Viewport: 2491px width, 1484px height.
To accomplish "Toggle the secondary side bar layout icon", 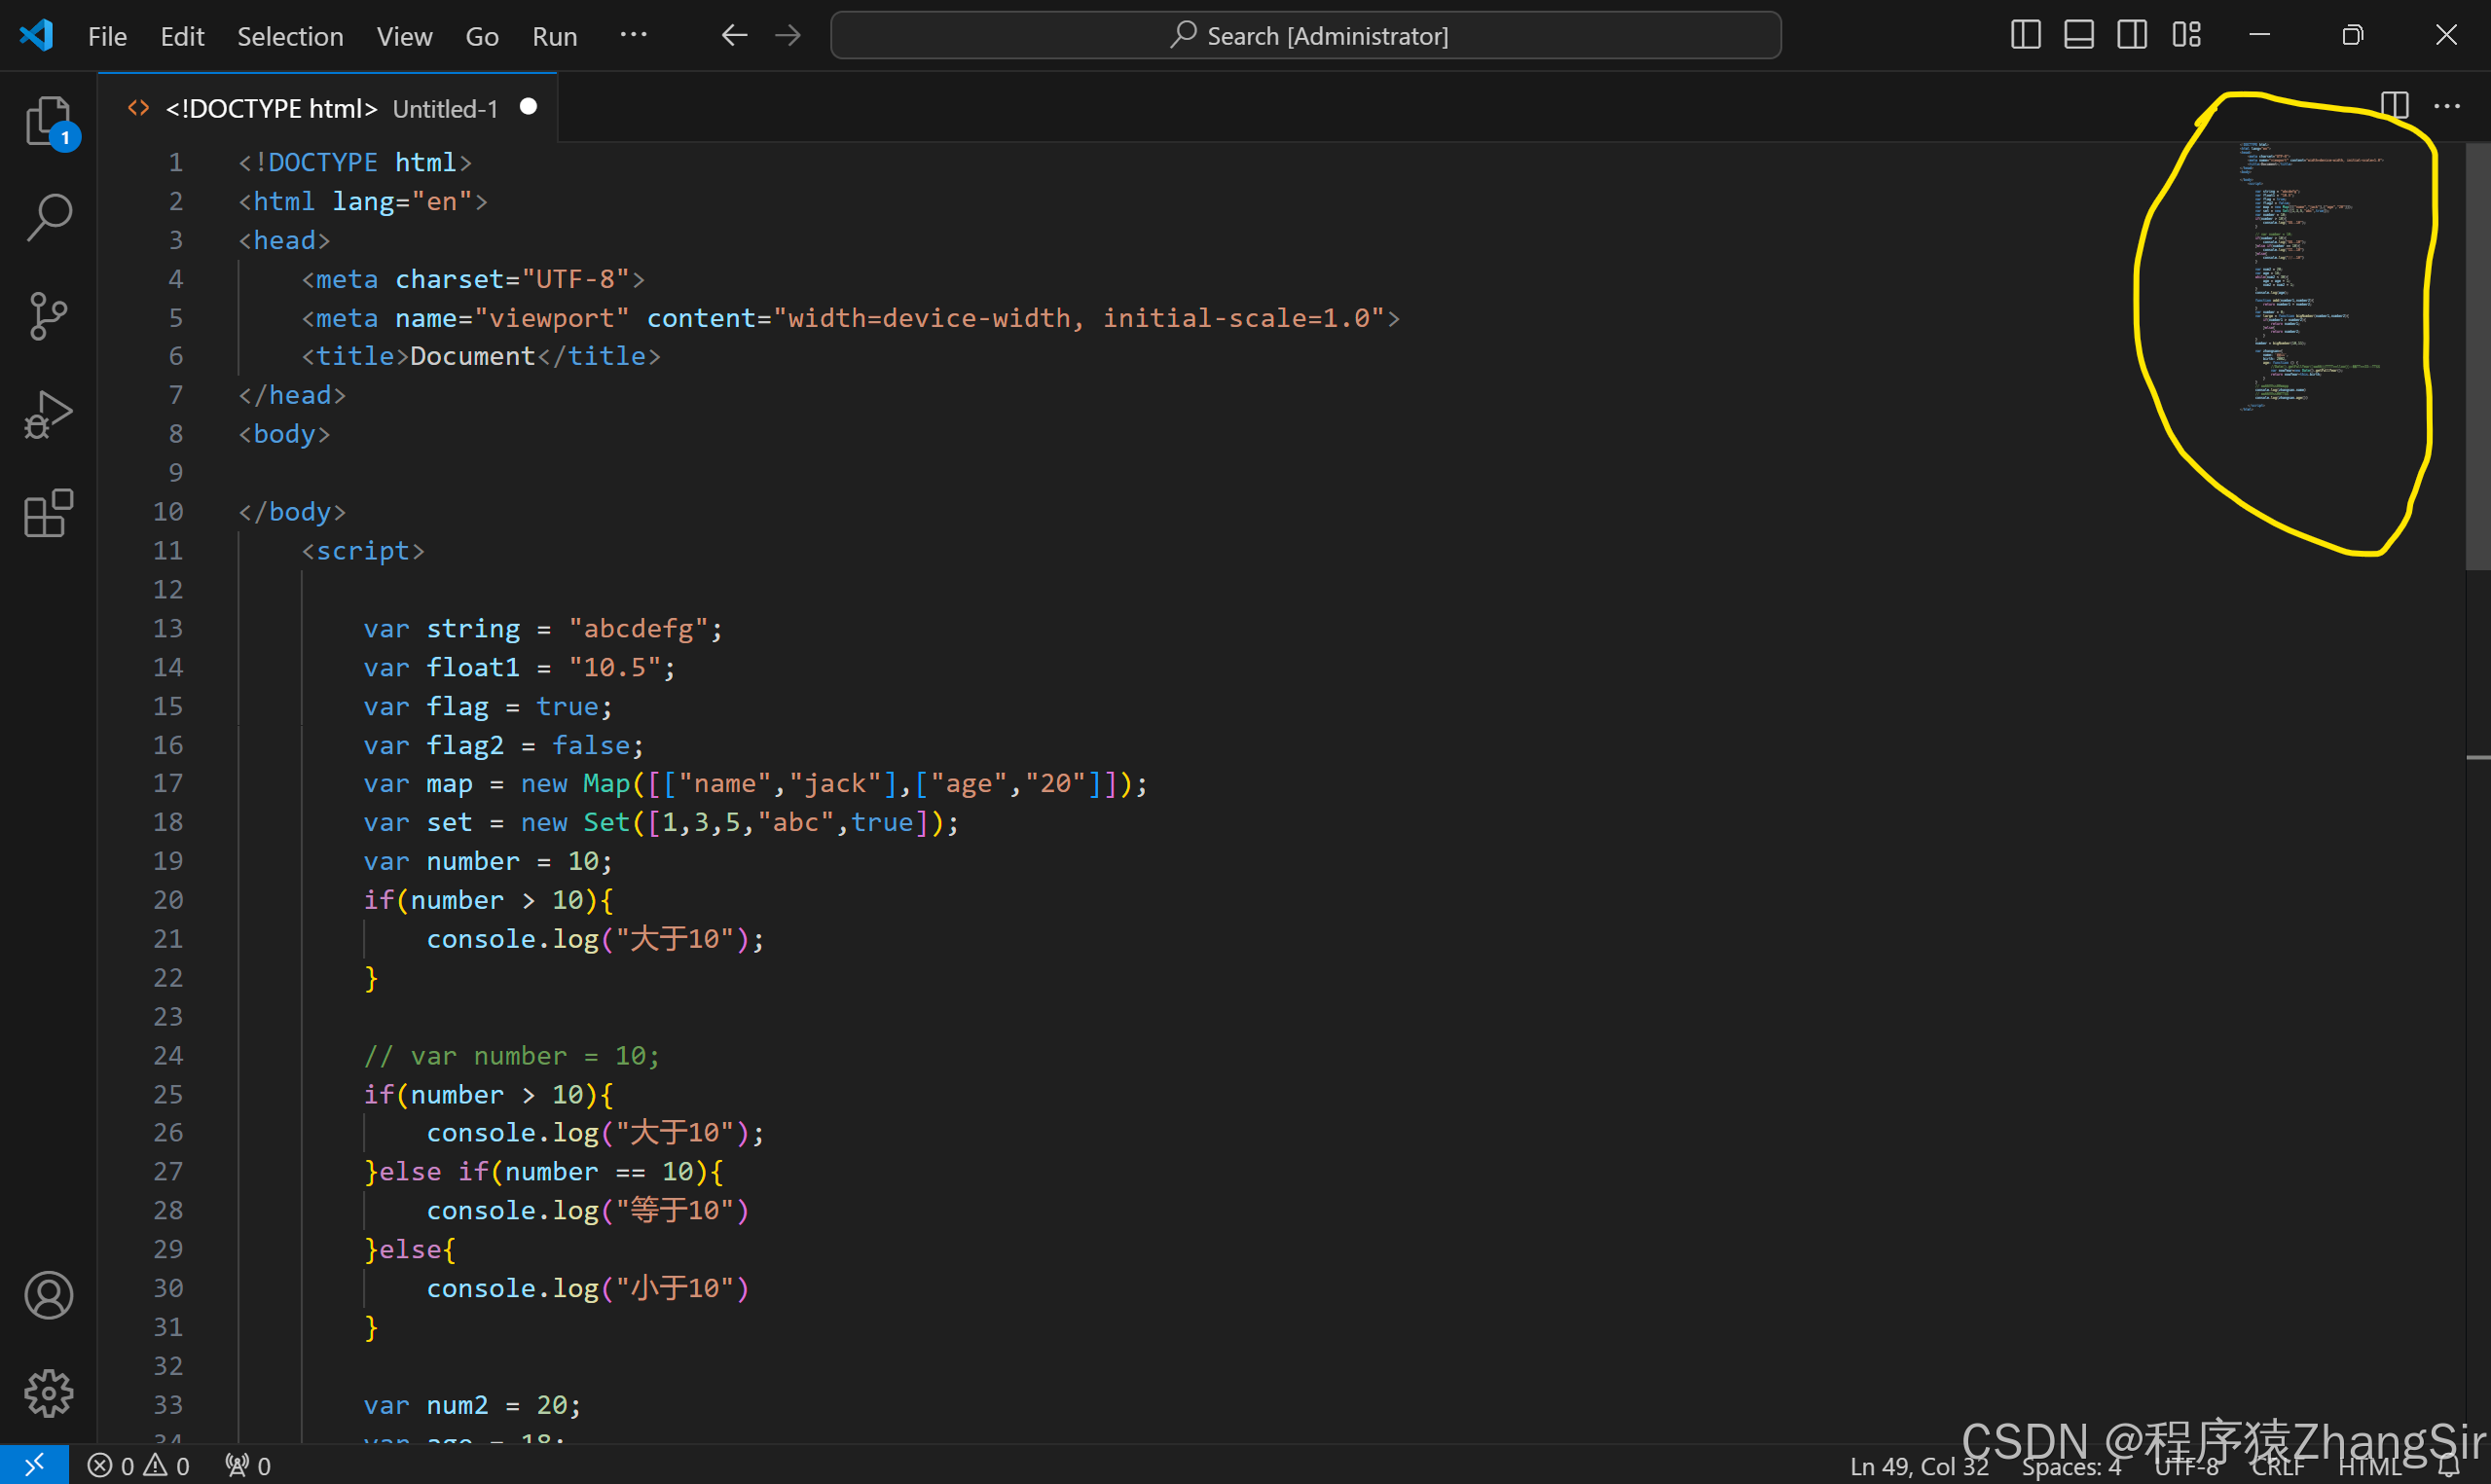I will pos(2131,35).
